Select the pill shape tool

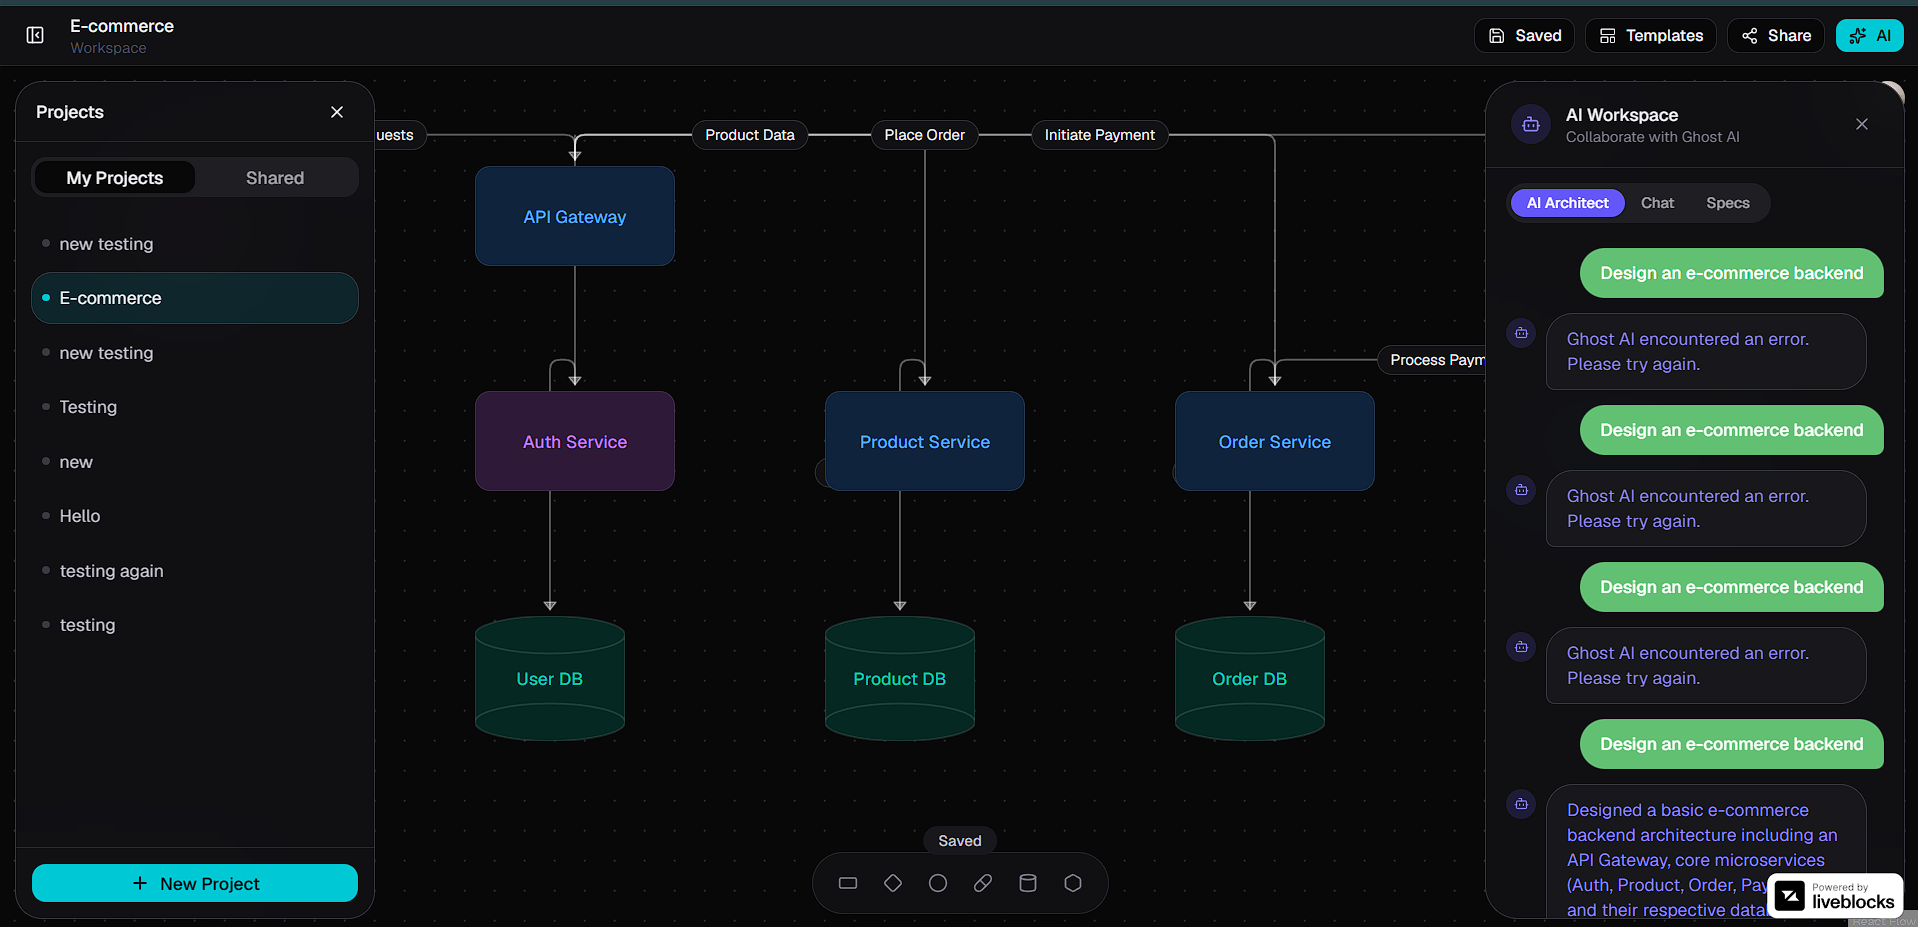coord(983,883)
